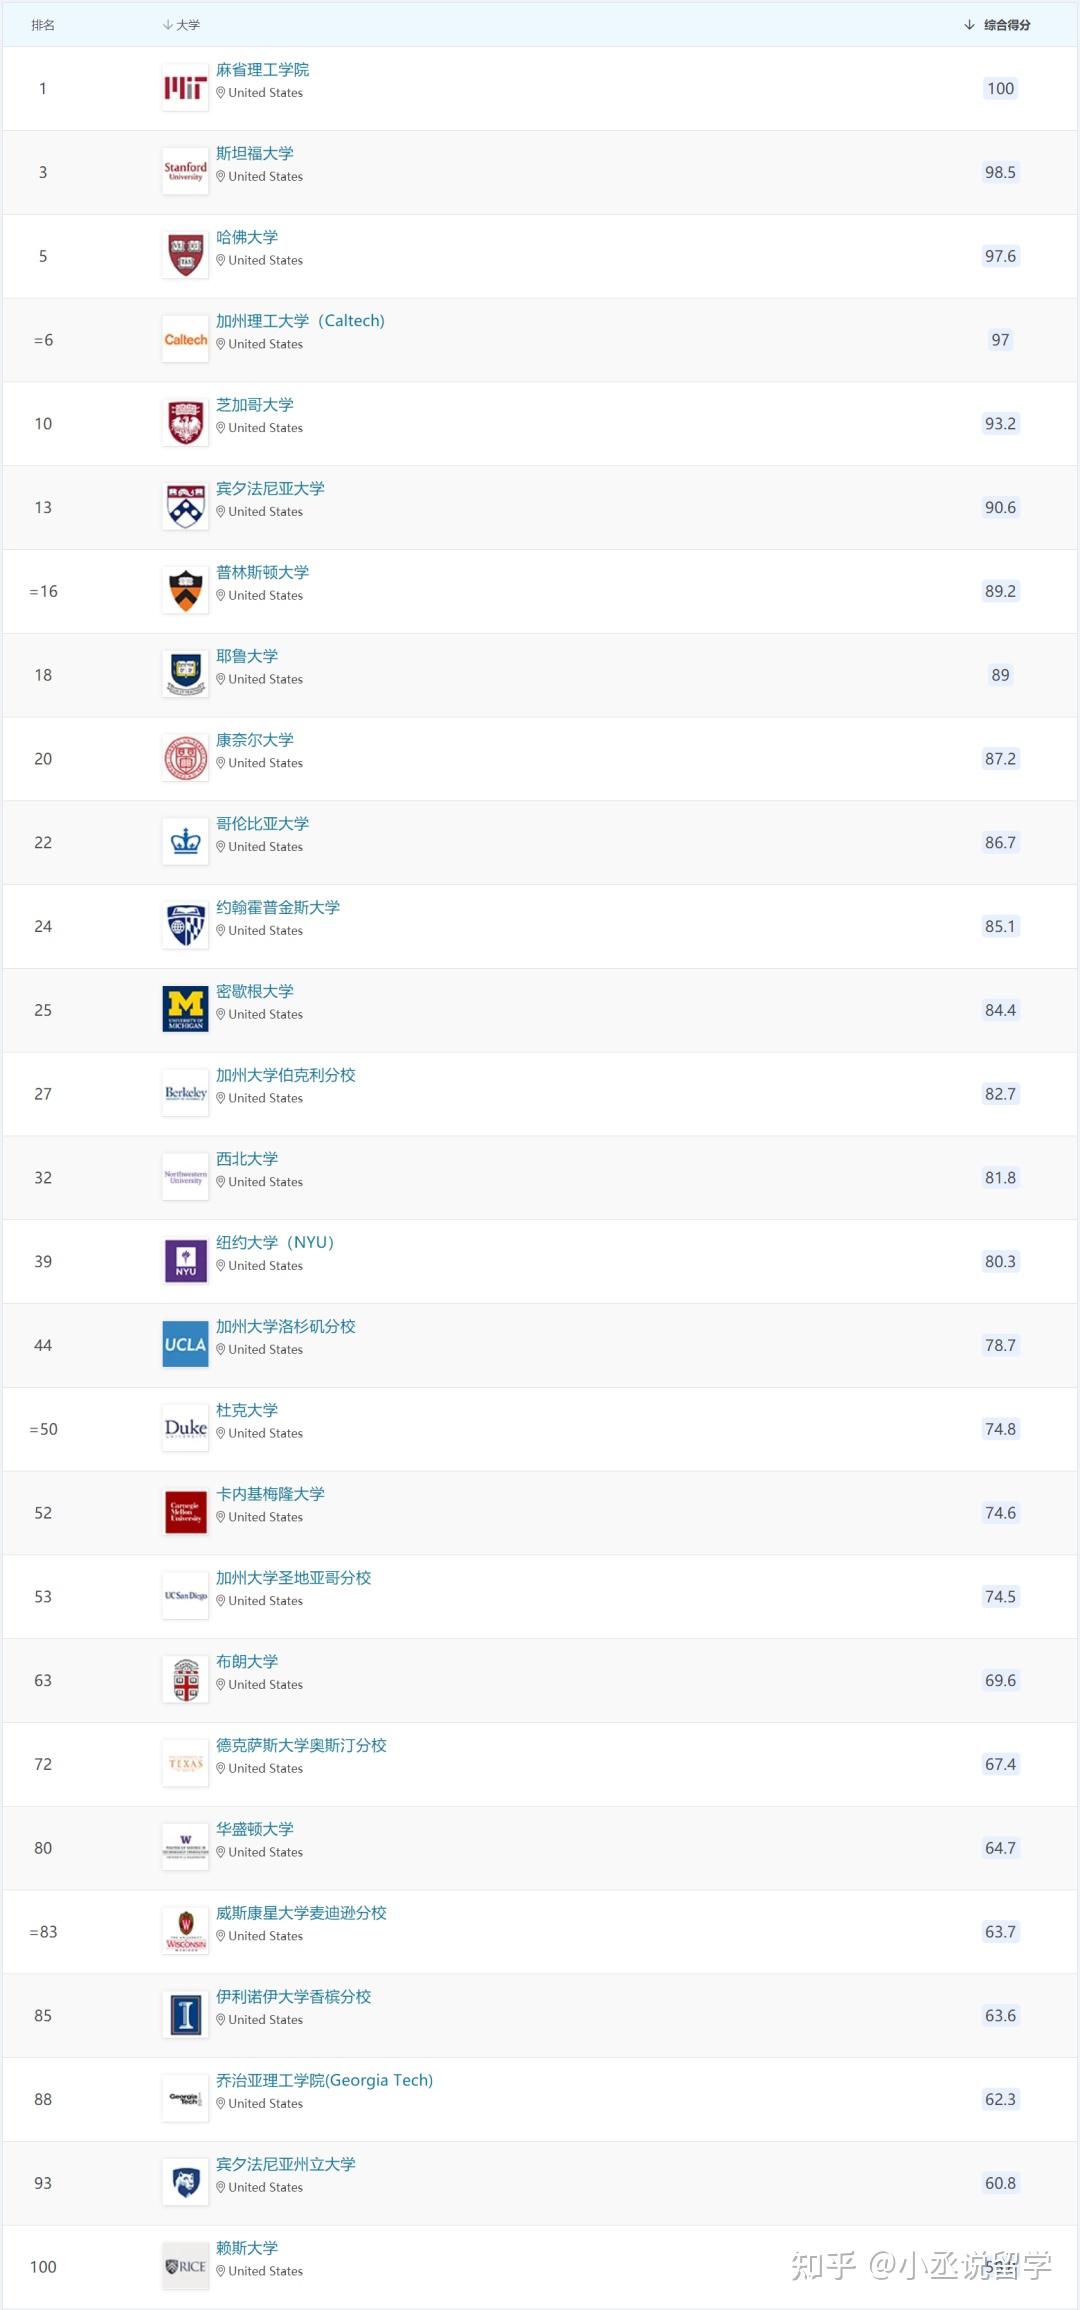Image resolution: width=1080 pixels, height=2310 pixels.
Task: Click the MIT logo icon
Action: pyautogui.click(x=185, y=88)
